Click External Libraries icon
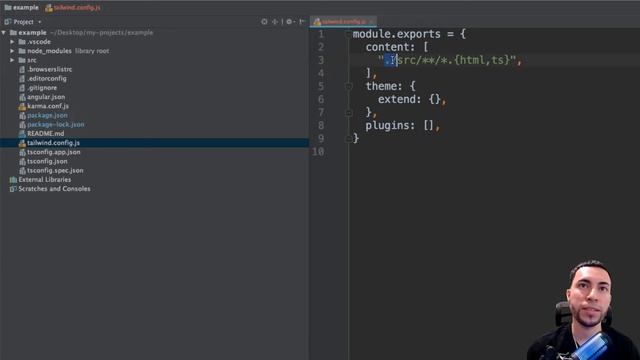Screen dimensions: 640x360 click(x=13, y=180)
